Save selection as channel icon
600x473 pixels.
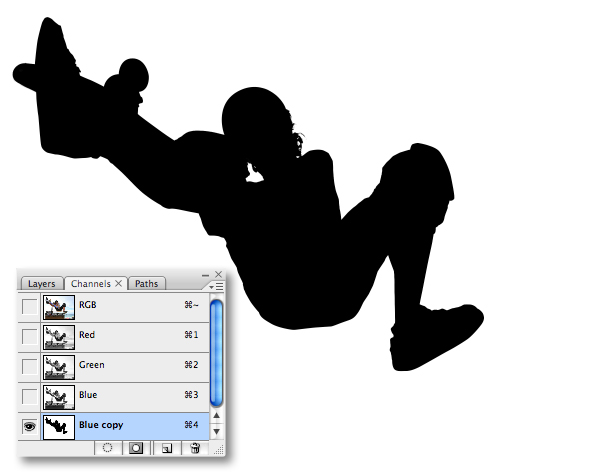pos(136,448)
